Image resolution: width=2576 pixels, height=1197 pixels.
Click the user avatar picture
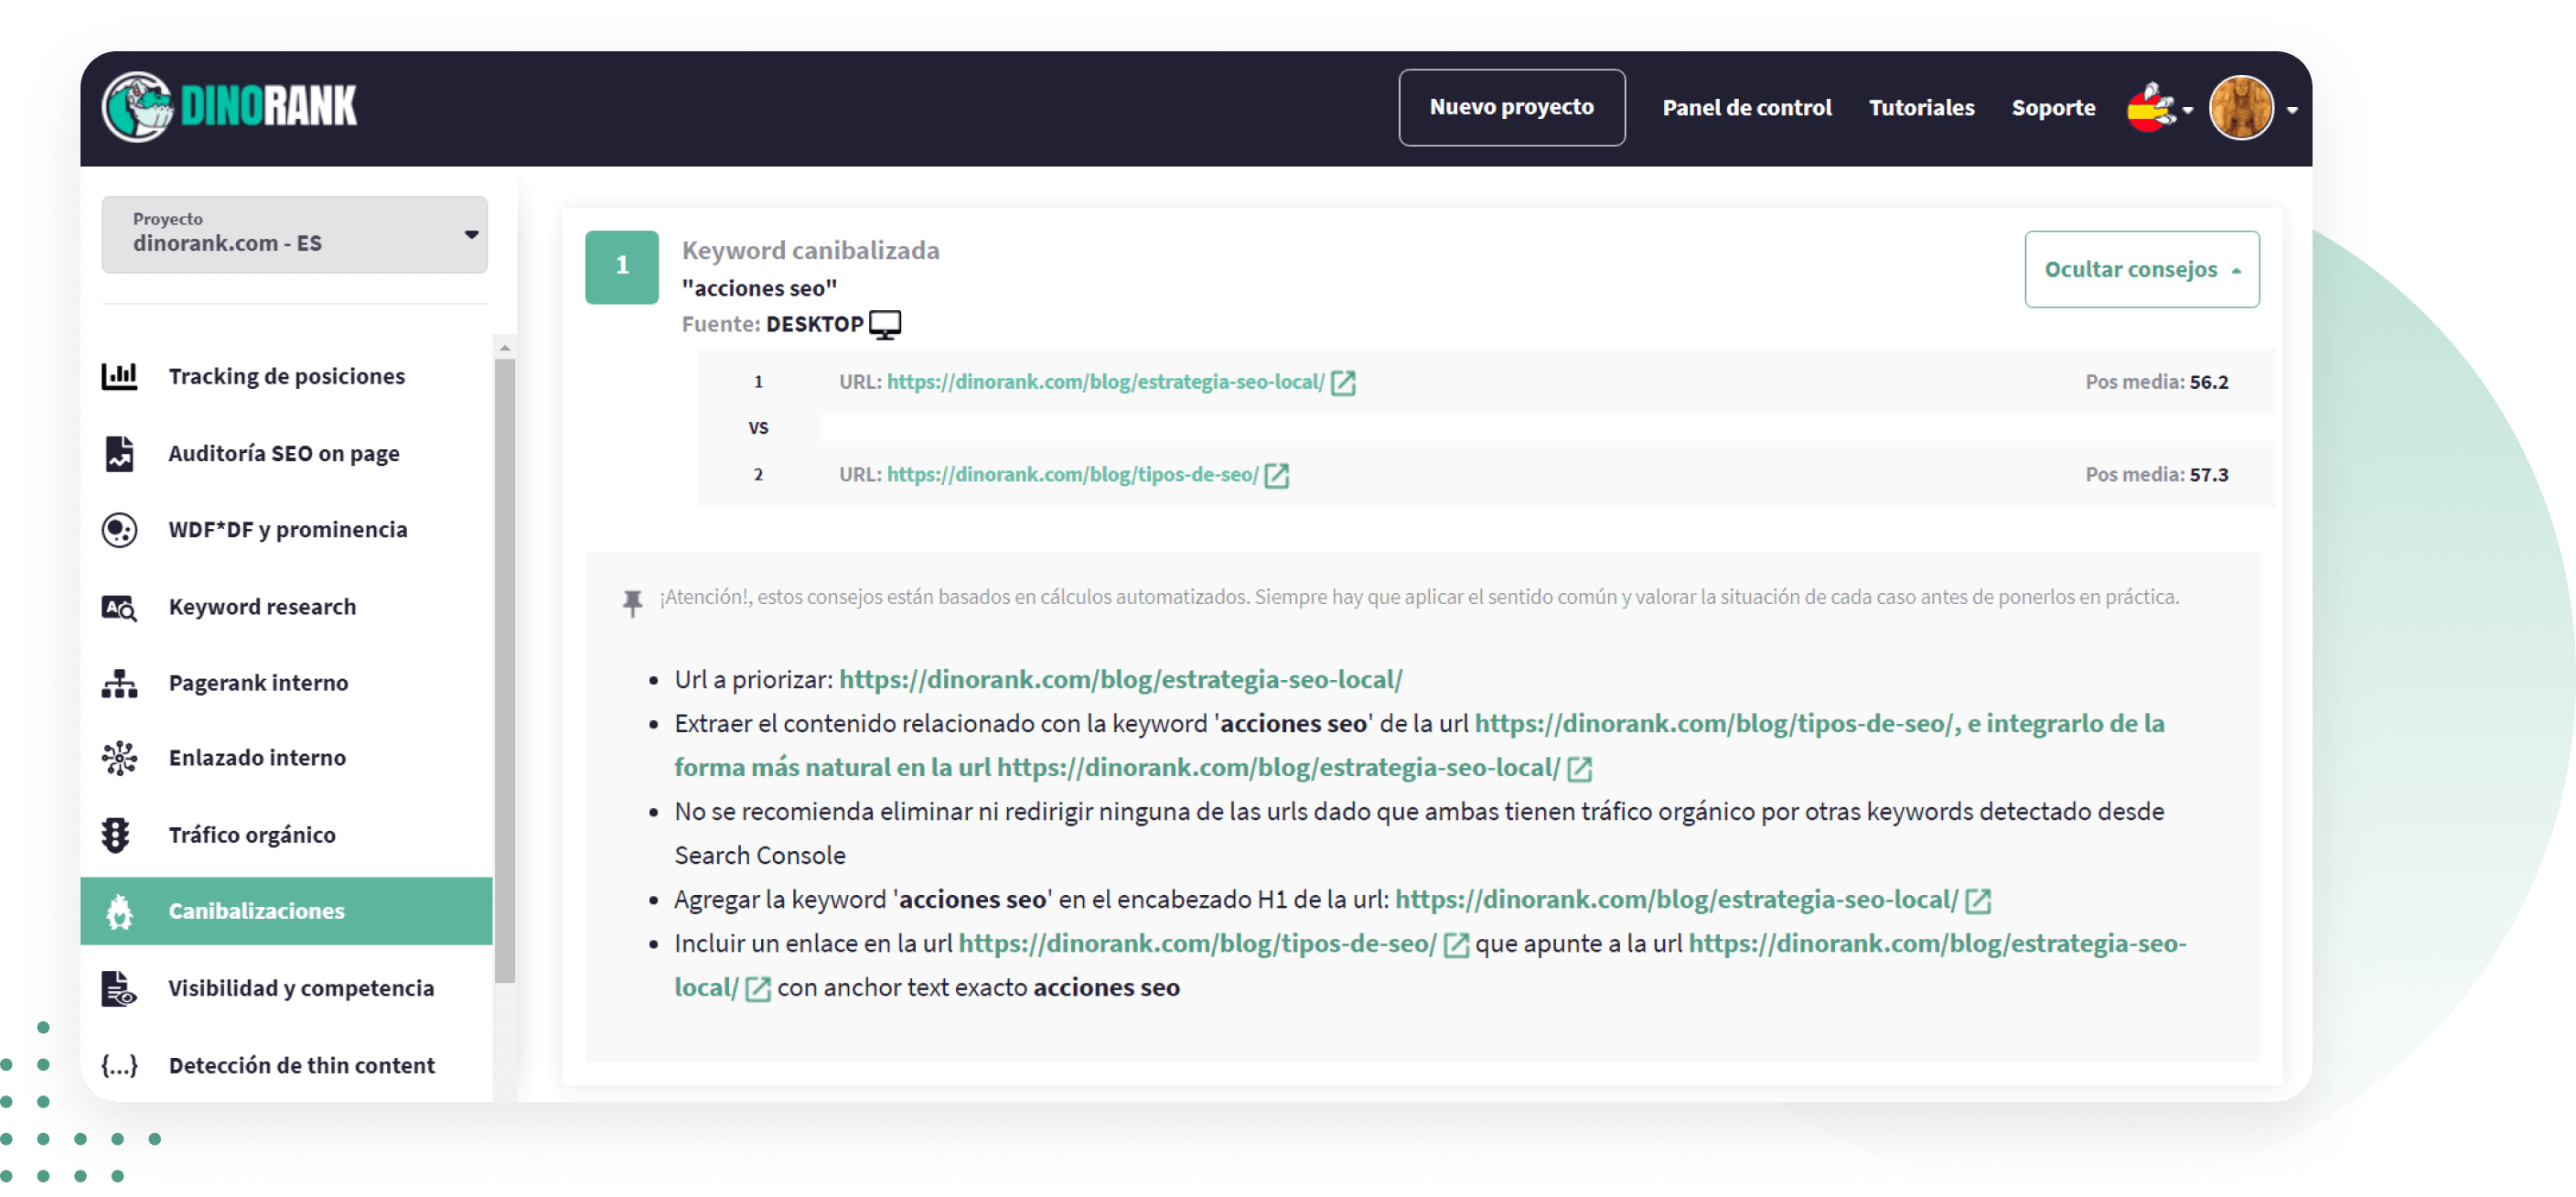point(2241,107)
